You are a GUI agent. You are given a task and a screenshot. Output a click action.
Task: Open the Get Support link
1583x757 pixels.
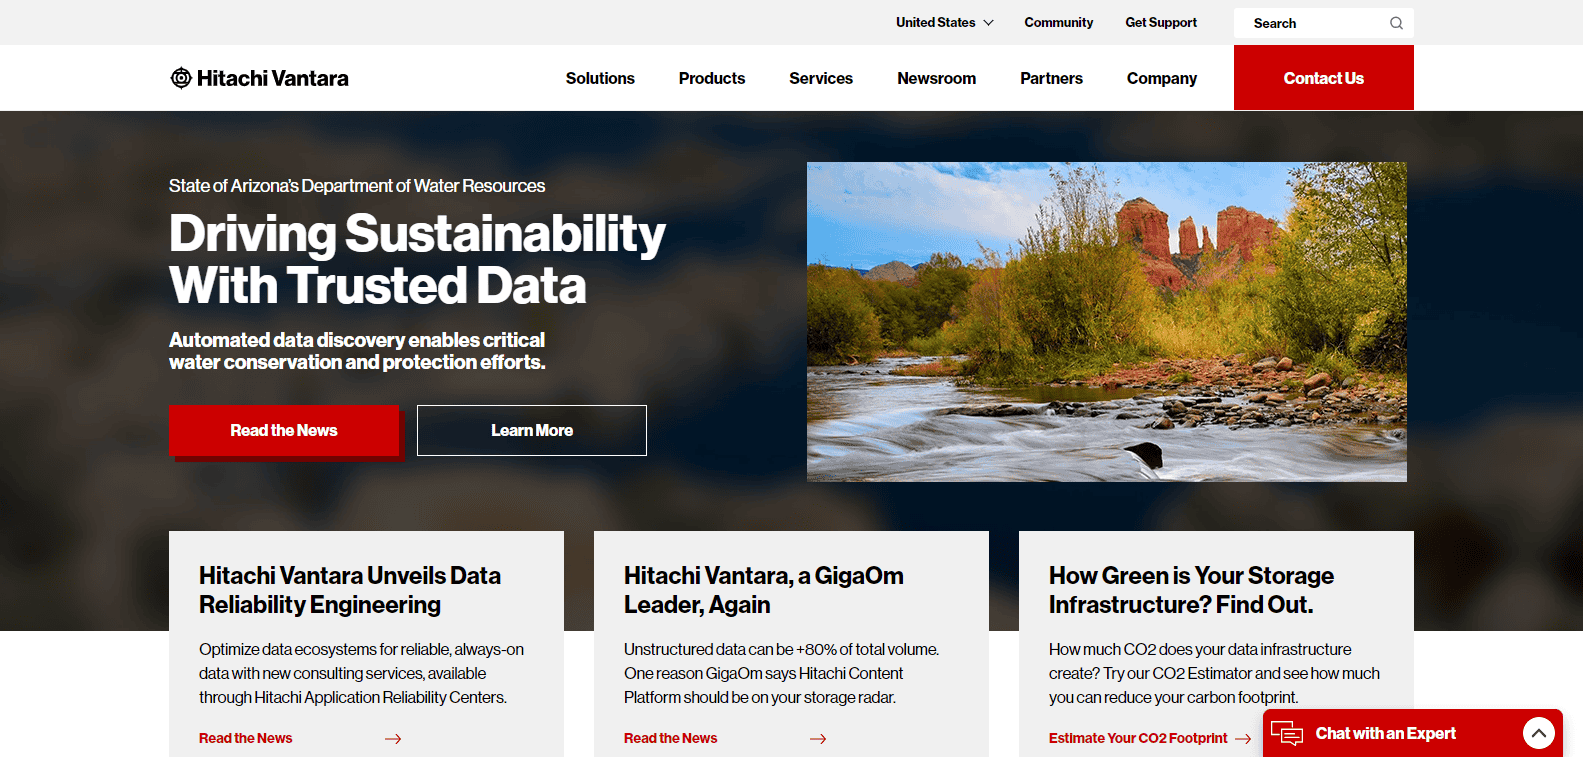[1160, 22]
